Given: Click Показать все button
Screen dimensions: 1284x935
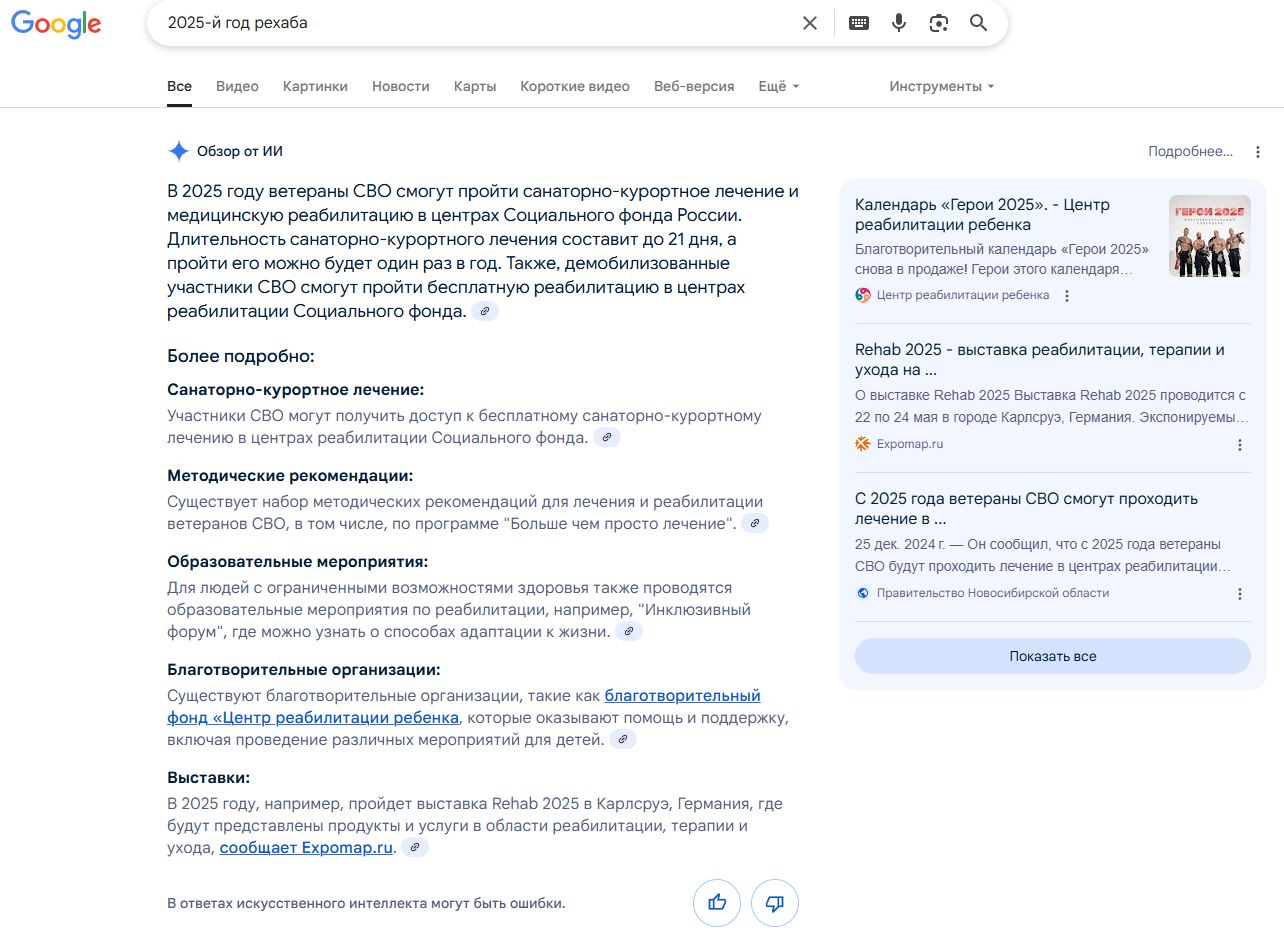Looking at the screenshot, I should click(x=1053, y=656).
